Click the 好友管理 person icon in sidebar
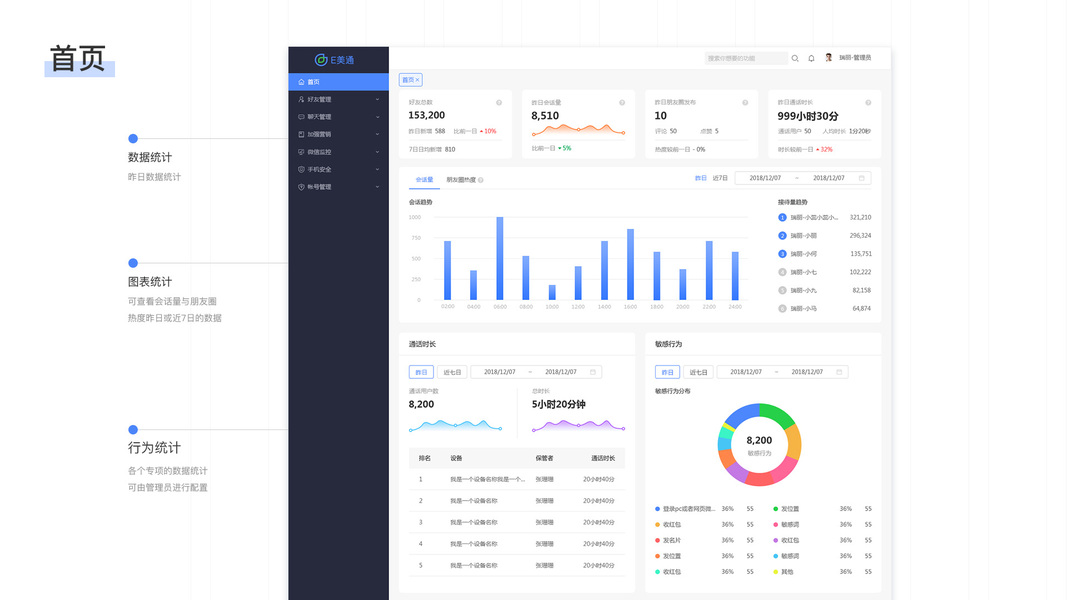The image size is (1067, 600). click(x=301, y=99)
